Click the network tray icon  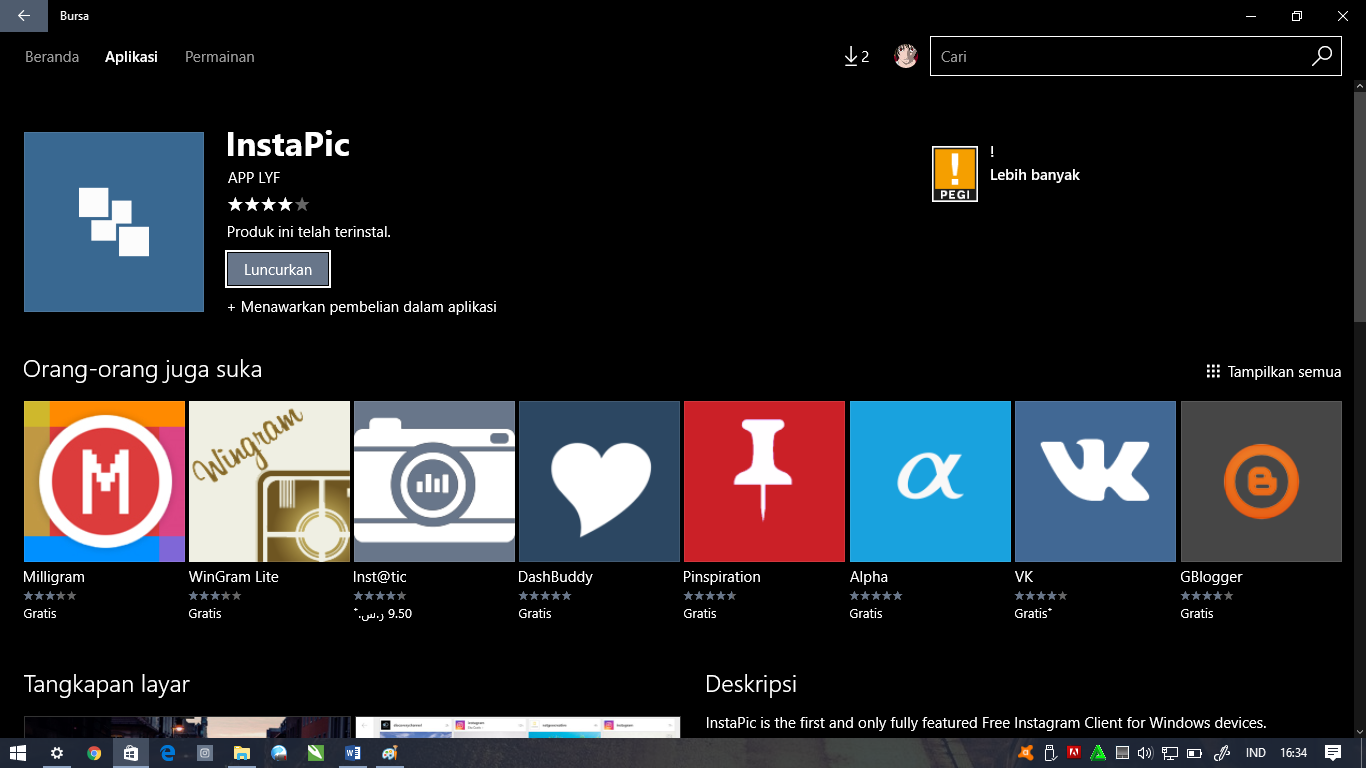pyautogui.click(x=1169, y=753)
